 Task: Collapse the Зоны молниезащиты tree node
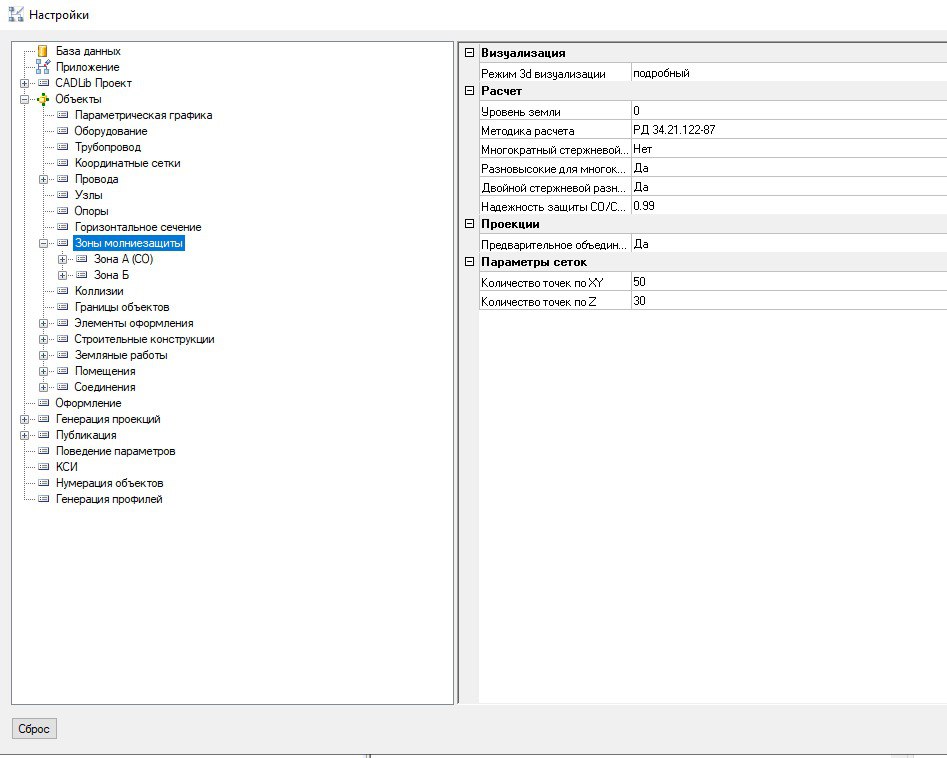(43, 243)
